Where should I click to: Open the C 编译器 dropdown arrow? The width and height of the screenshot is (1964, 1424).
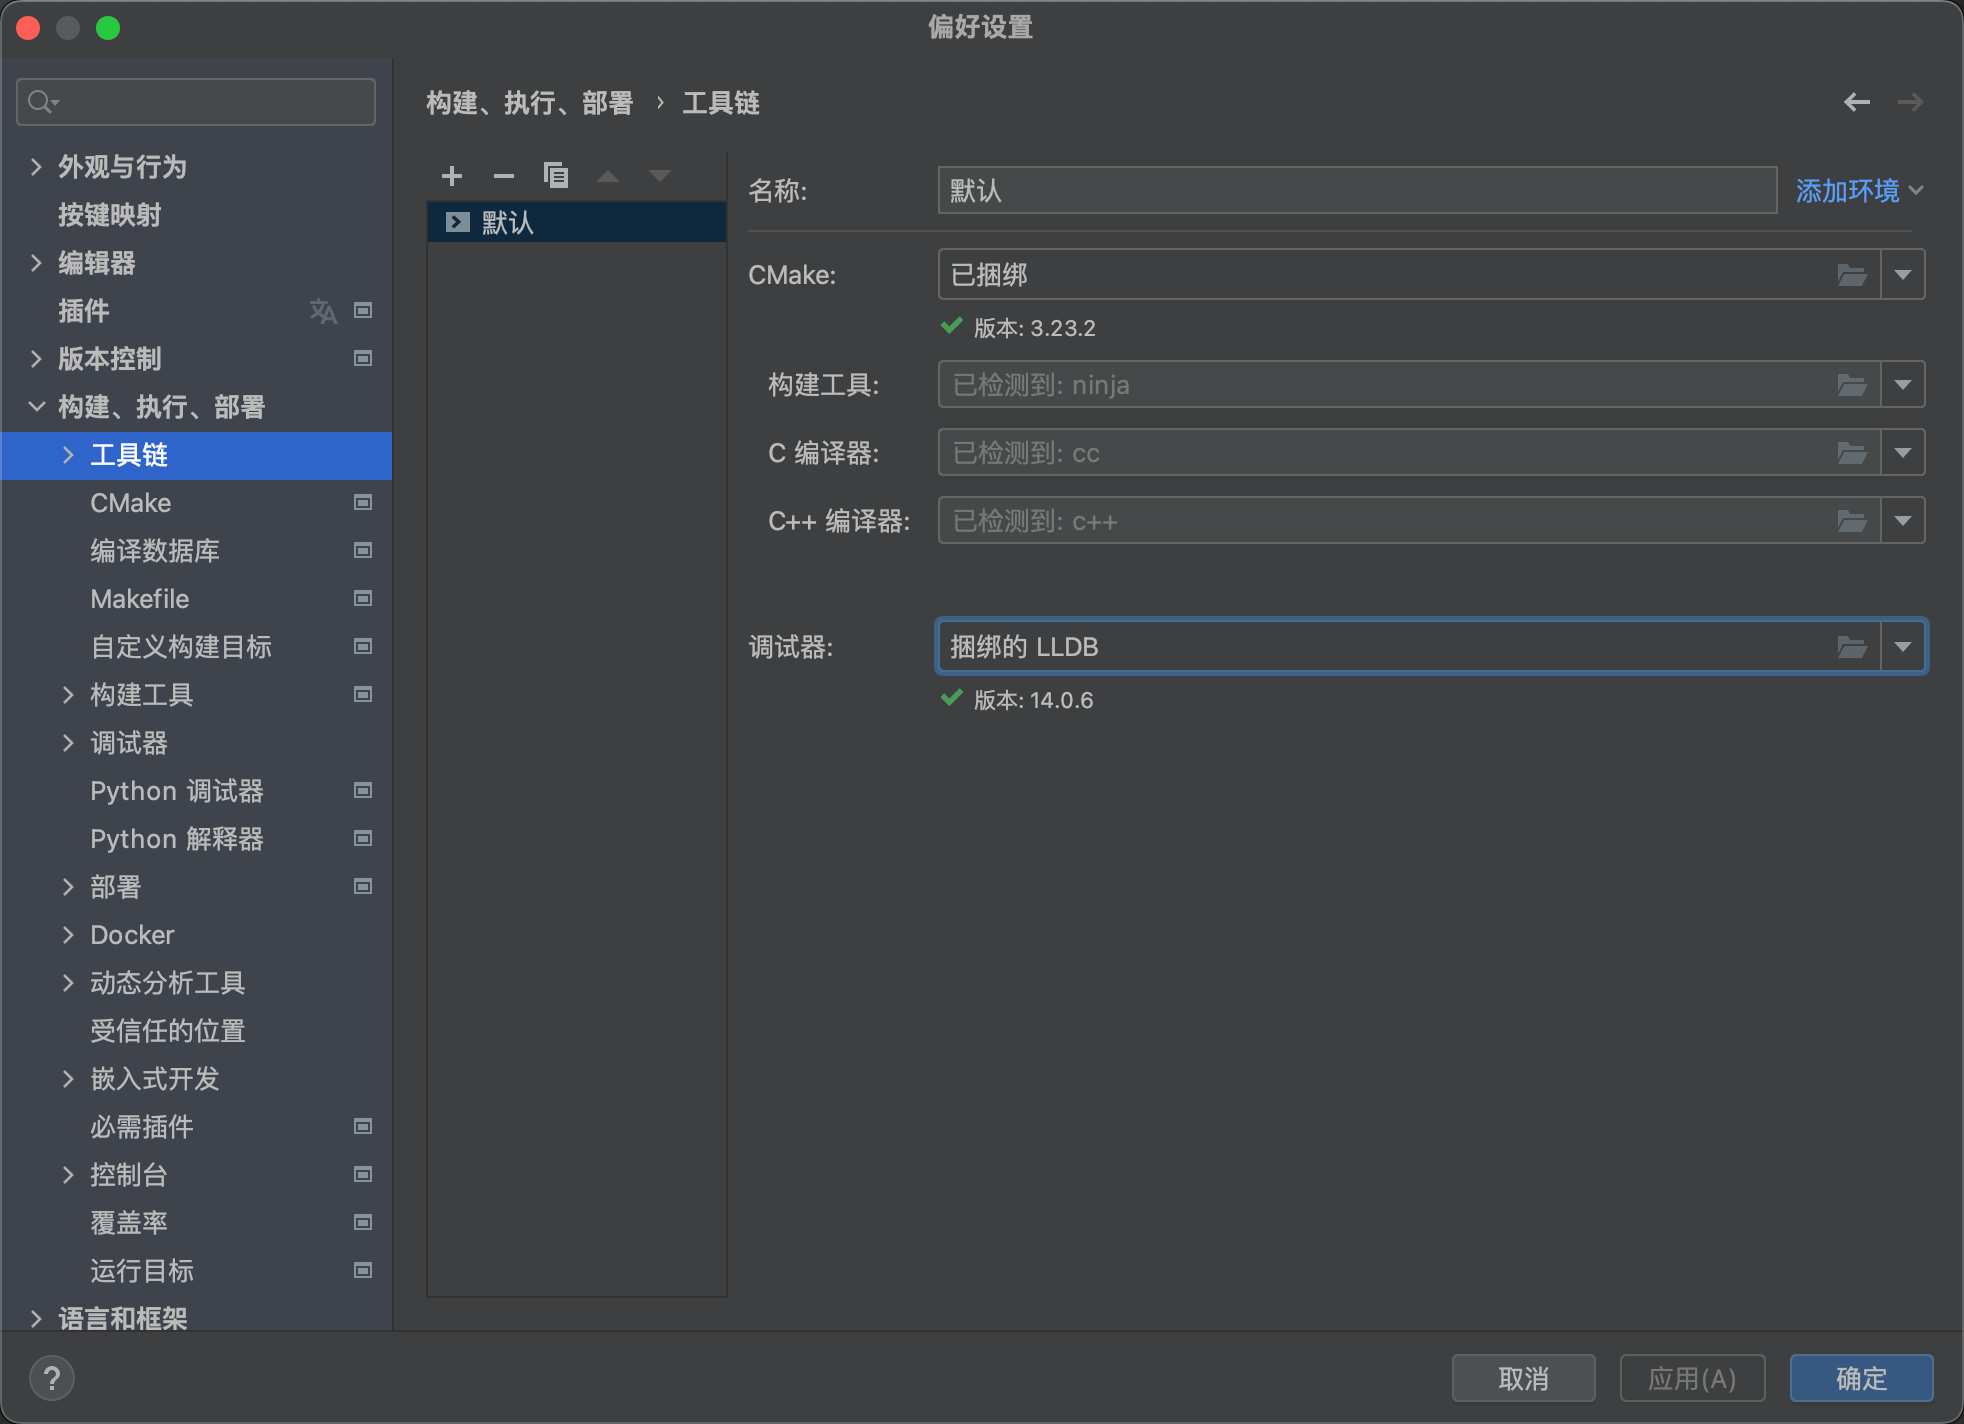pos(1903,453)
